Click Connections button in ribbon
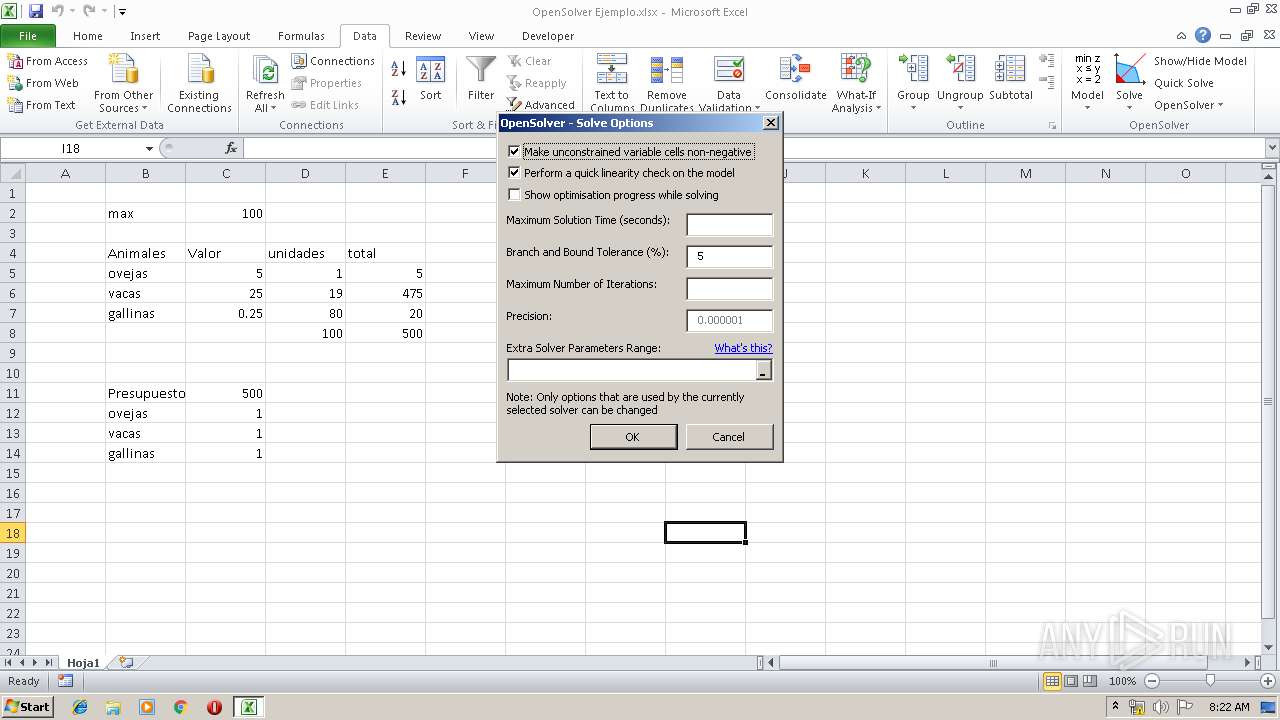The height and width of the screenshot is (720, 1280). point(333,61)
